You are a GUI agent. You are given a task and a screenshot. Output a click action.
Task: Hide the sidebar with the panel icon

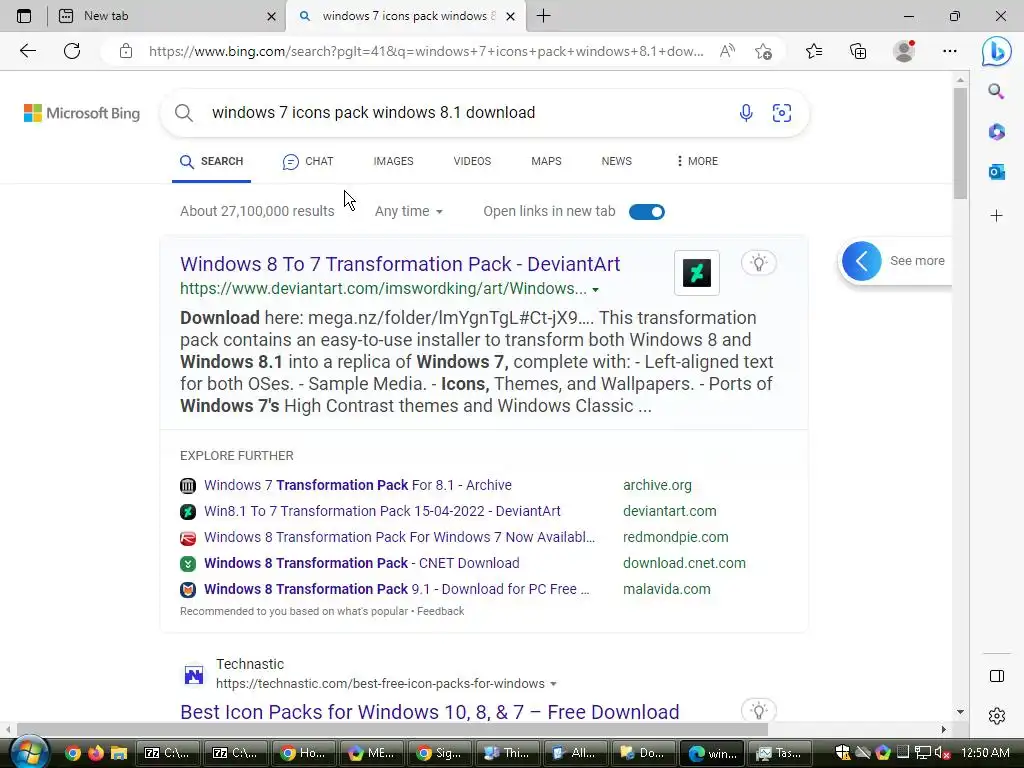pos(997,676)
